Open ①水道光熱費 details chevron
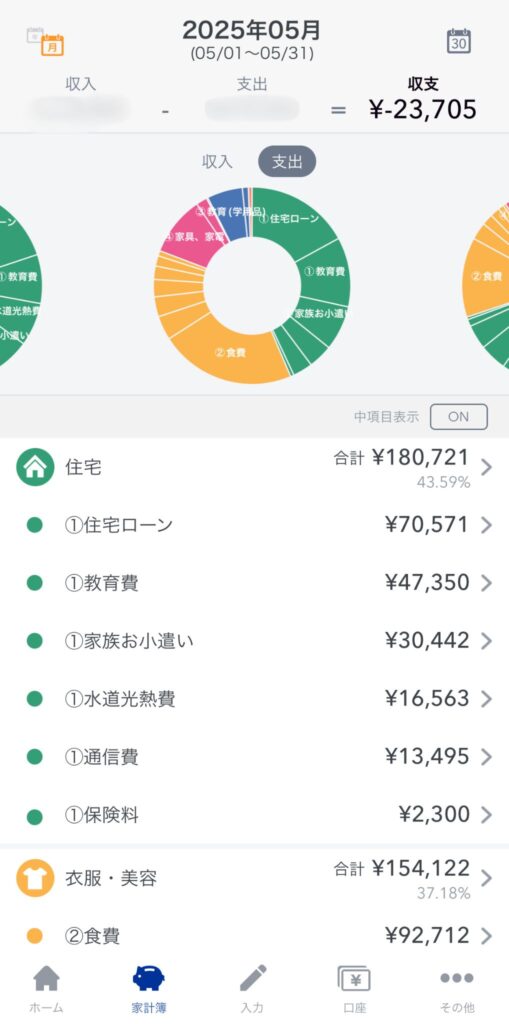The width and height of the screenshot is (509, 1024). pyautogui.click(x=486, y=699)
